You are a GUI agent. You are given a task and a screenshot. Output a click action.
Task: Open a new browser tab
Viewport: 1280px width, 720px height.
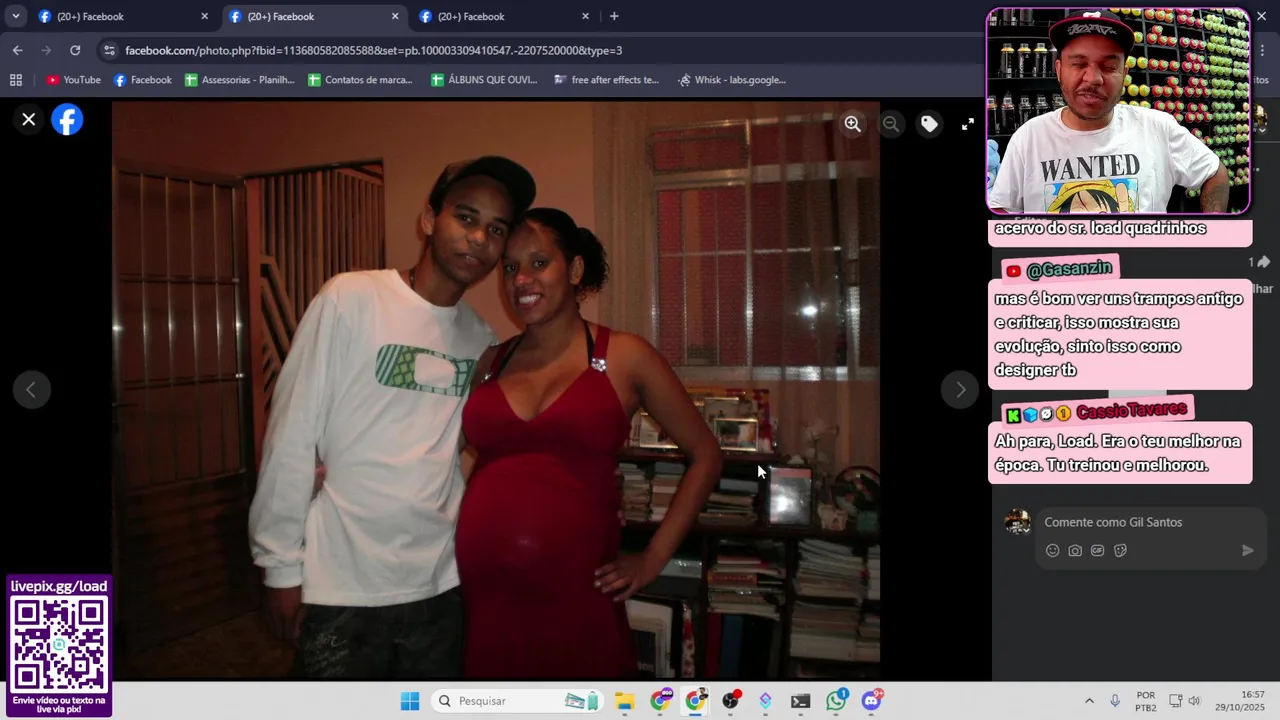[x=614, y=16]
